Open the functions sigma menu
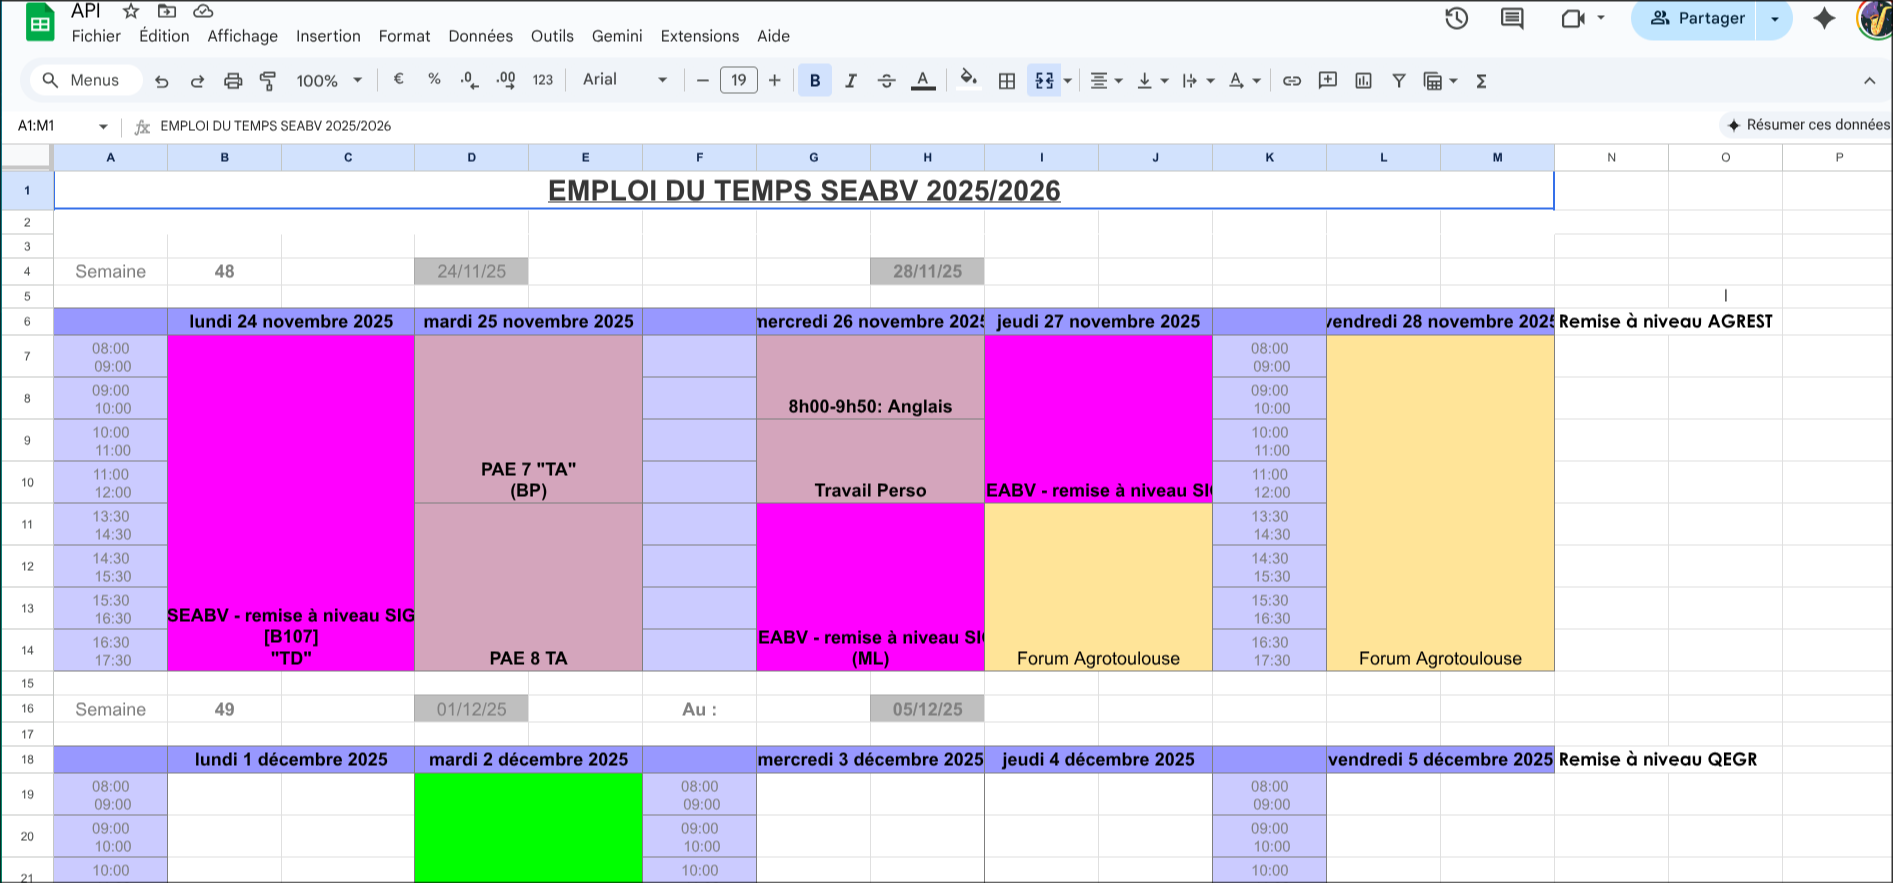Viewport: 1893px width, 883px height. (1481, 81)
